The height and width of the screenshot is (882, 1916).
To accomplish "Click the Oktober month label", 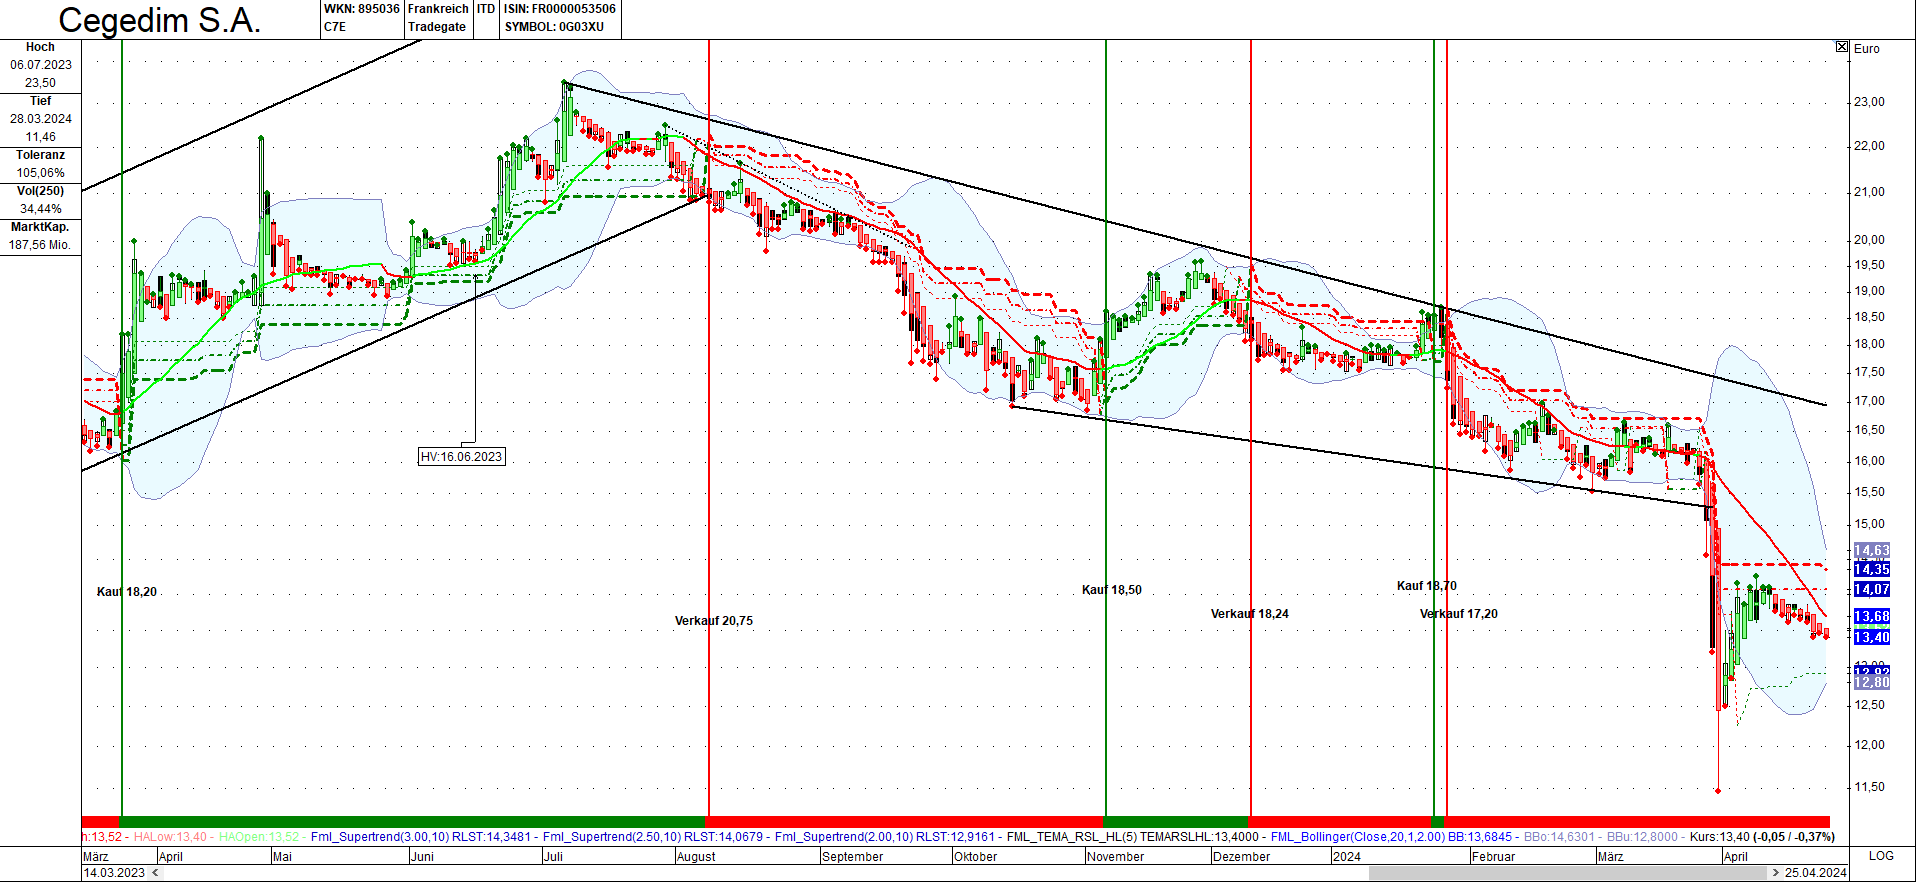I will [x=975, y=857].
